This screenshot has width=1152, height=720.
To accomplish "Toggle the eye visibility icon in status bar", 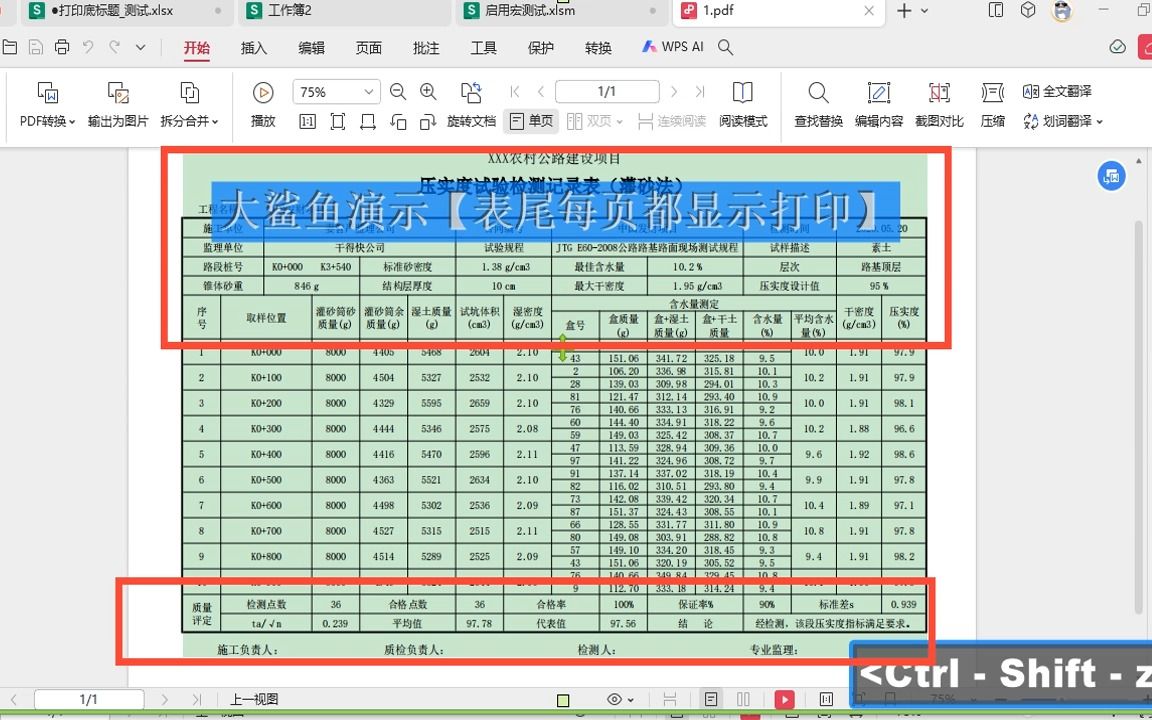I will pos(614,699).
